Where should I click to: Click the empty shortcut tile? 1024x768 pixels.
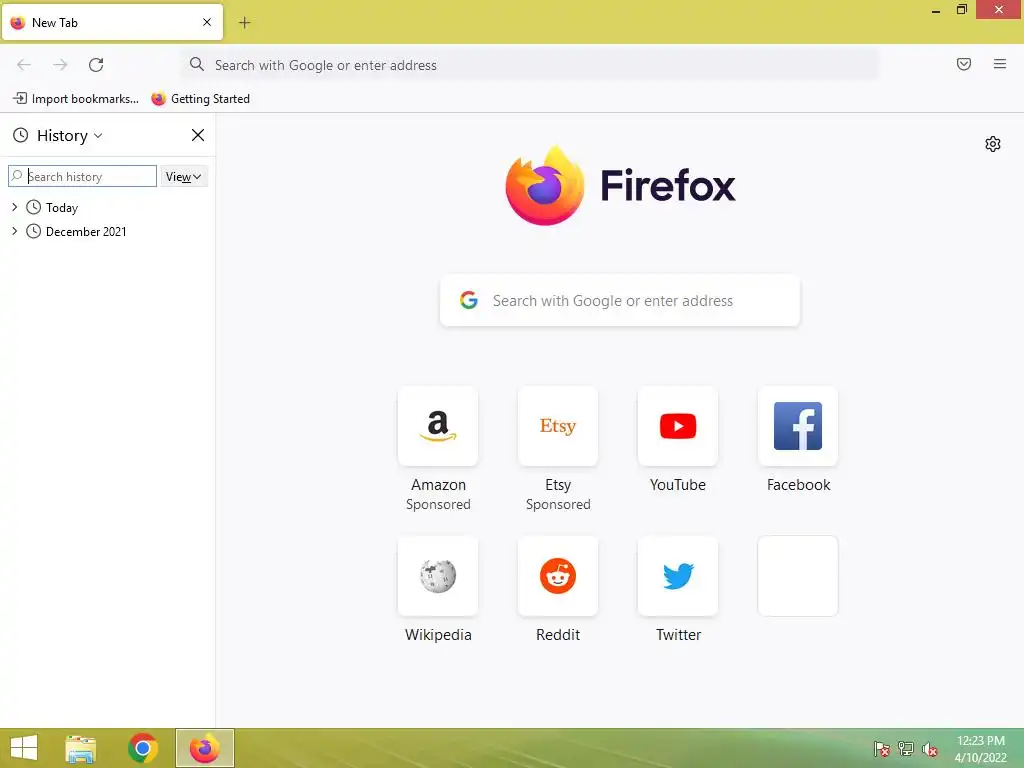pos(798,576)
